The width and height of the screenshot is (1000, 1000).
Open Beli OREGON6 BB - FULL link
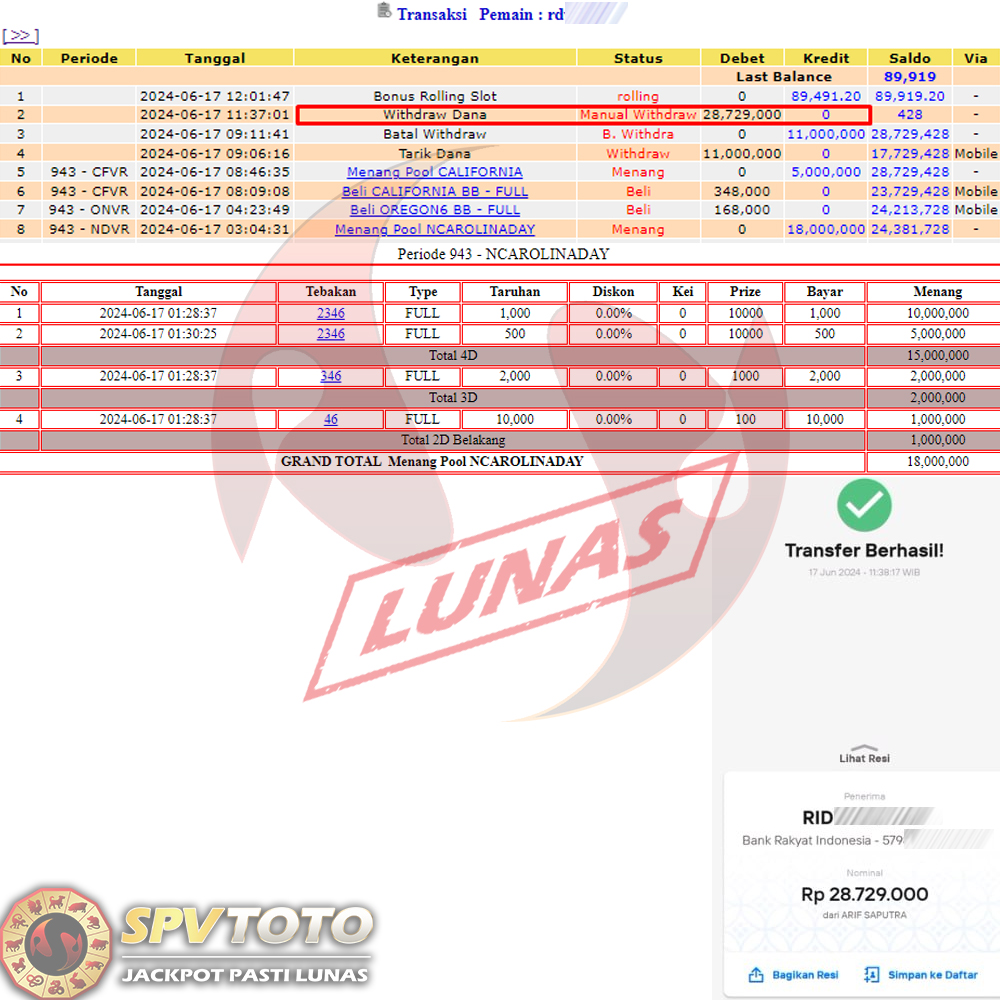pyautogui.click(x=434, y=210)
